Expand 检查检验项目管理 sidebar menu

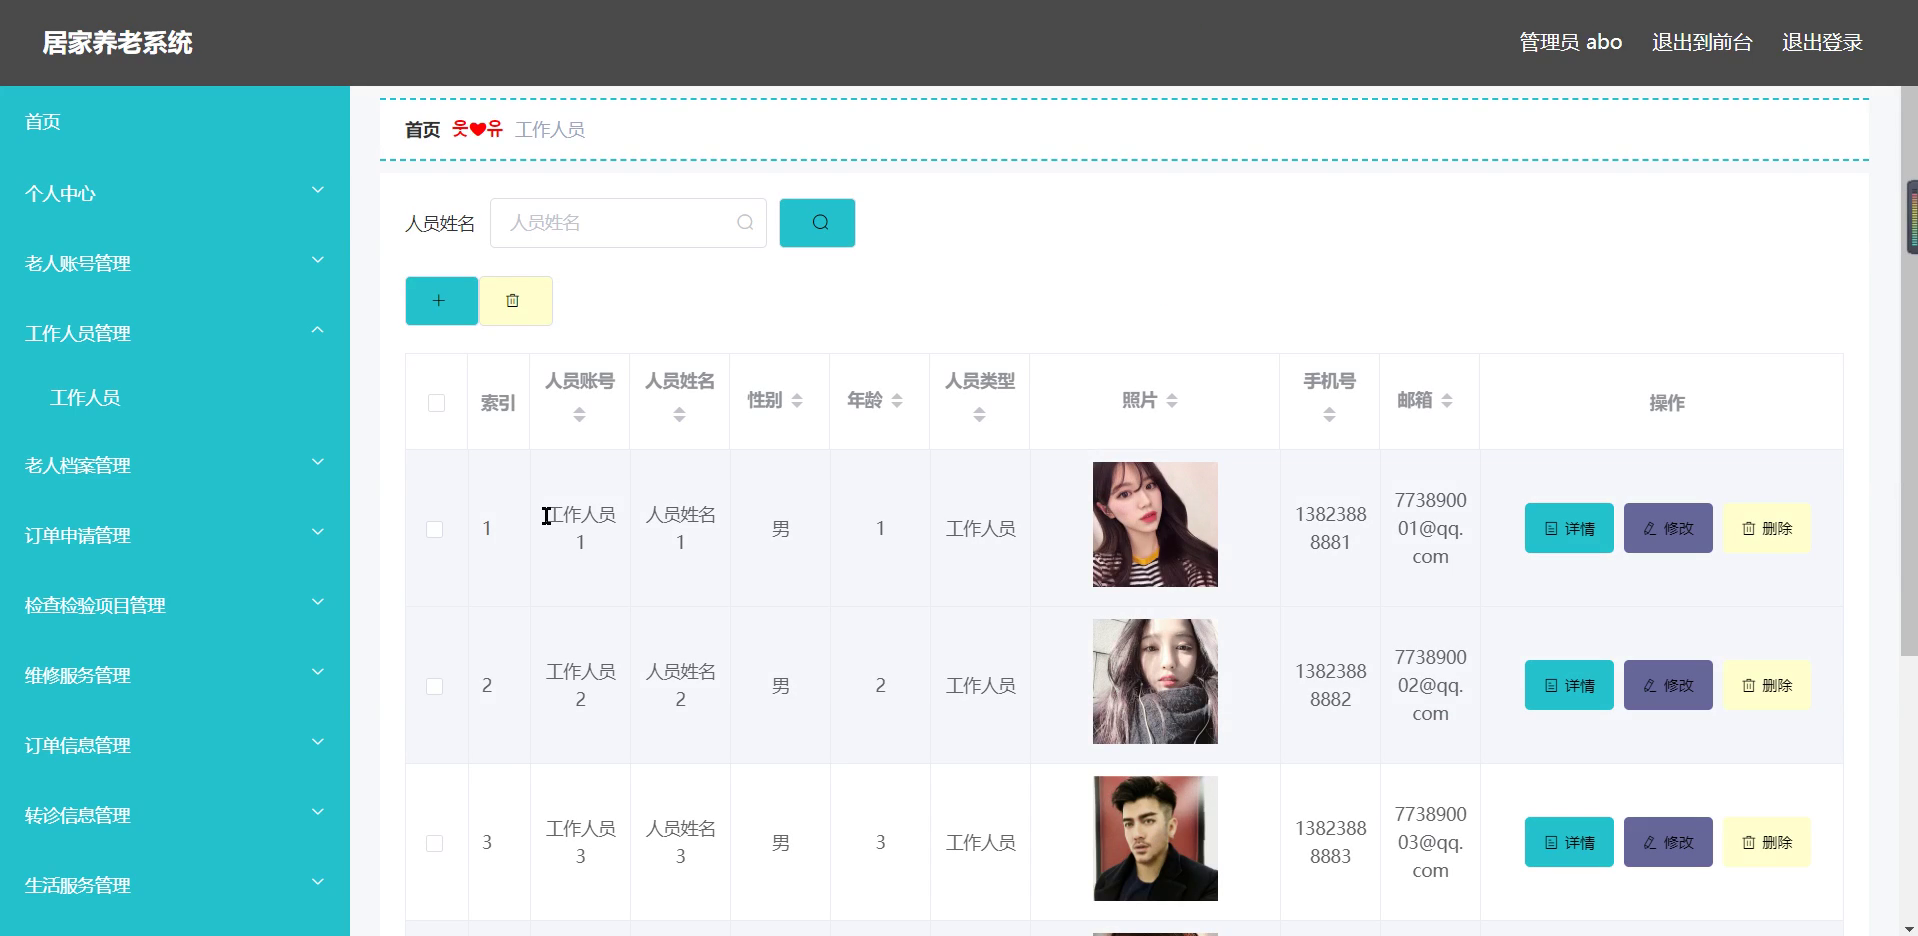coord(175,605)
